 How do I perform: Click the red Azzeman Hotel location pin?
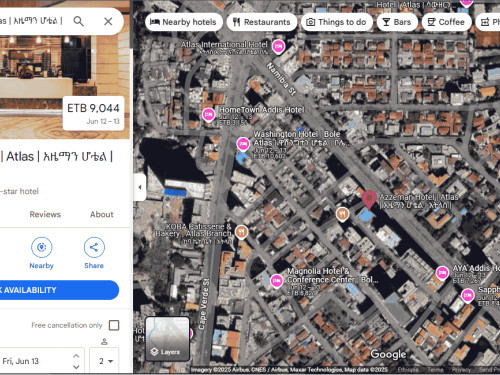[369, 200]
